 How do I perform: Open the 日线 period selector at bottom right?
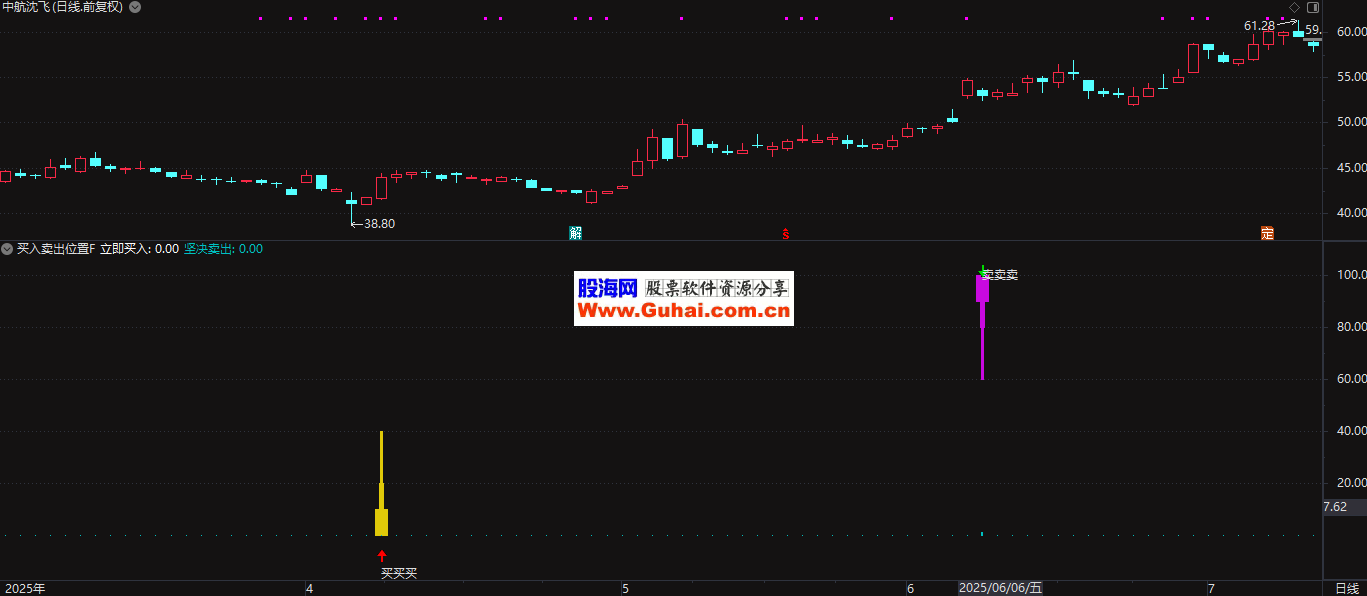(x=1347, y=588)
